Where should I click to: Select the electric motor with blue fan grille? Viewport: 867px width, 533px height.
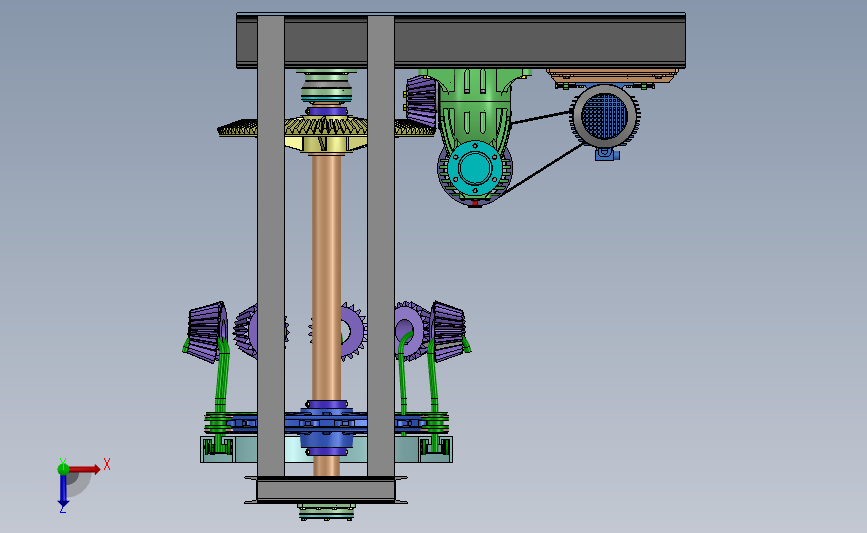(605, 116)
